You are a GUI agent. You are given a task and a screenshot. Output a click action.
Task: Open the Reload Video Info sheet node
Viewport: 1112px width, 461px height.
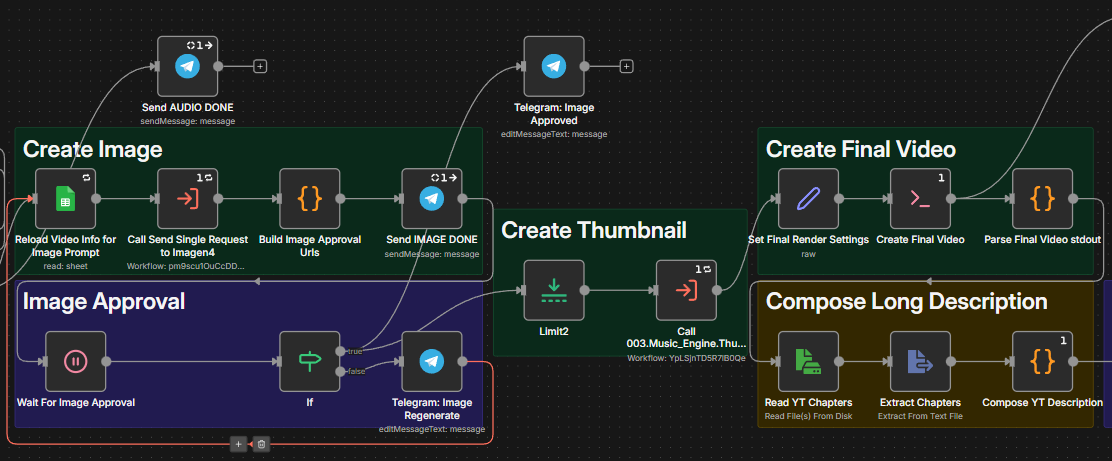65,198
